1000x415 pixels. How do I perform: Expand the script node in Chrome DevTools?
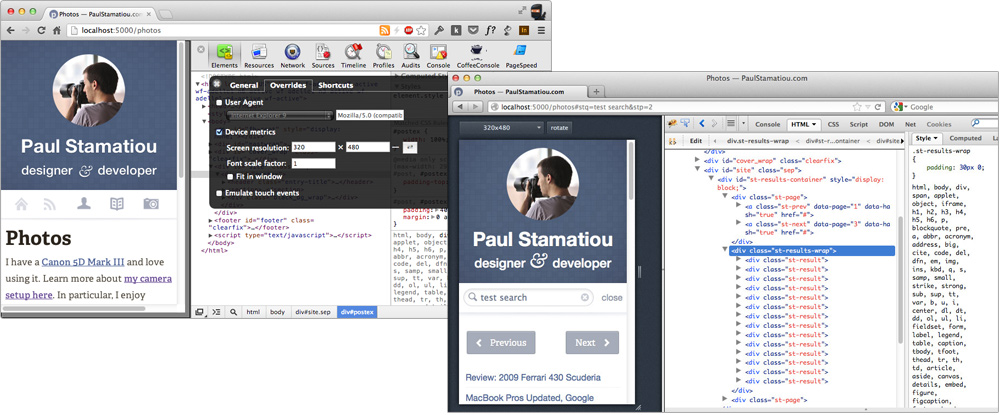pyautogui.click(x=210, y=235)
